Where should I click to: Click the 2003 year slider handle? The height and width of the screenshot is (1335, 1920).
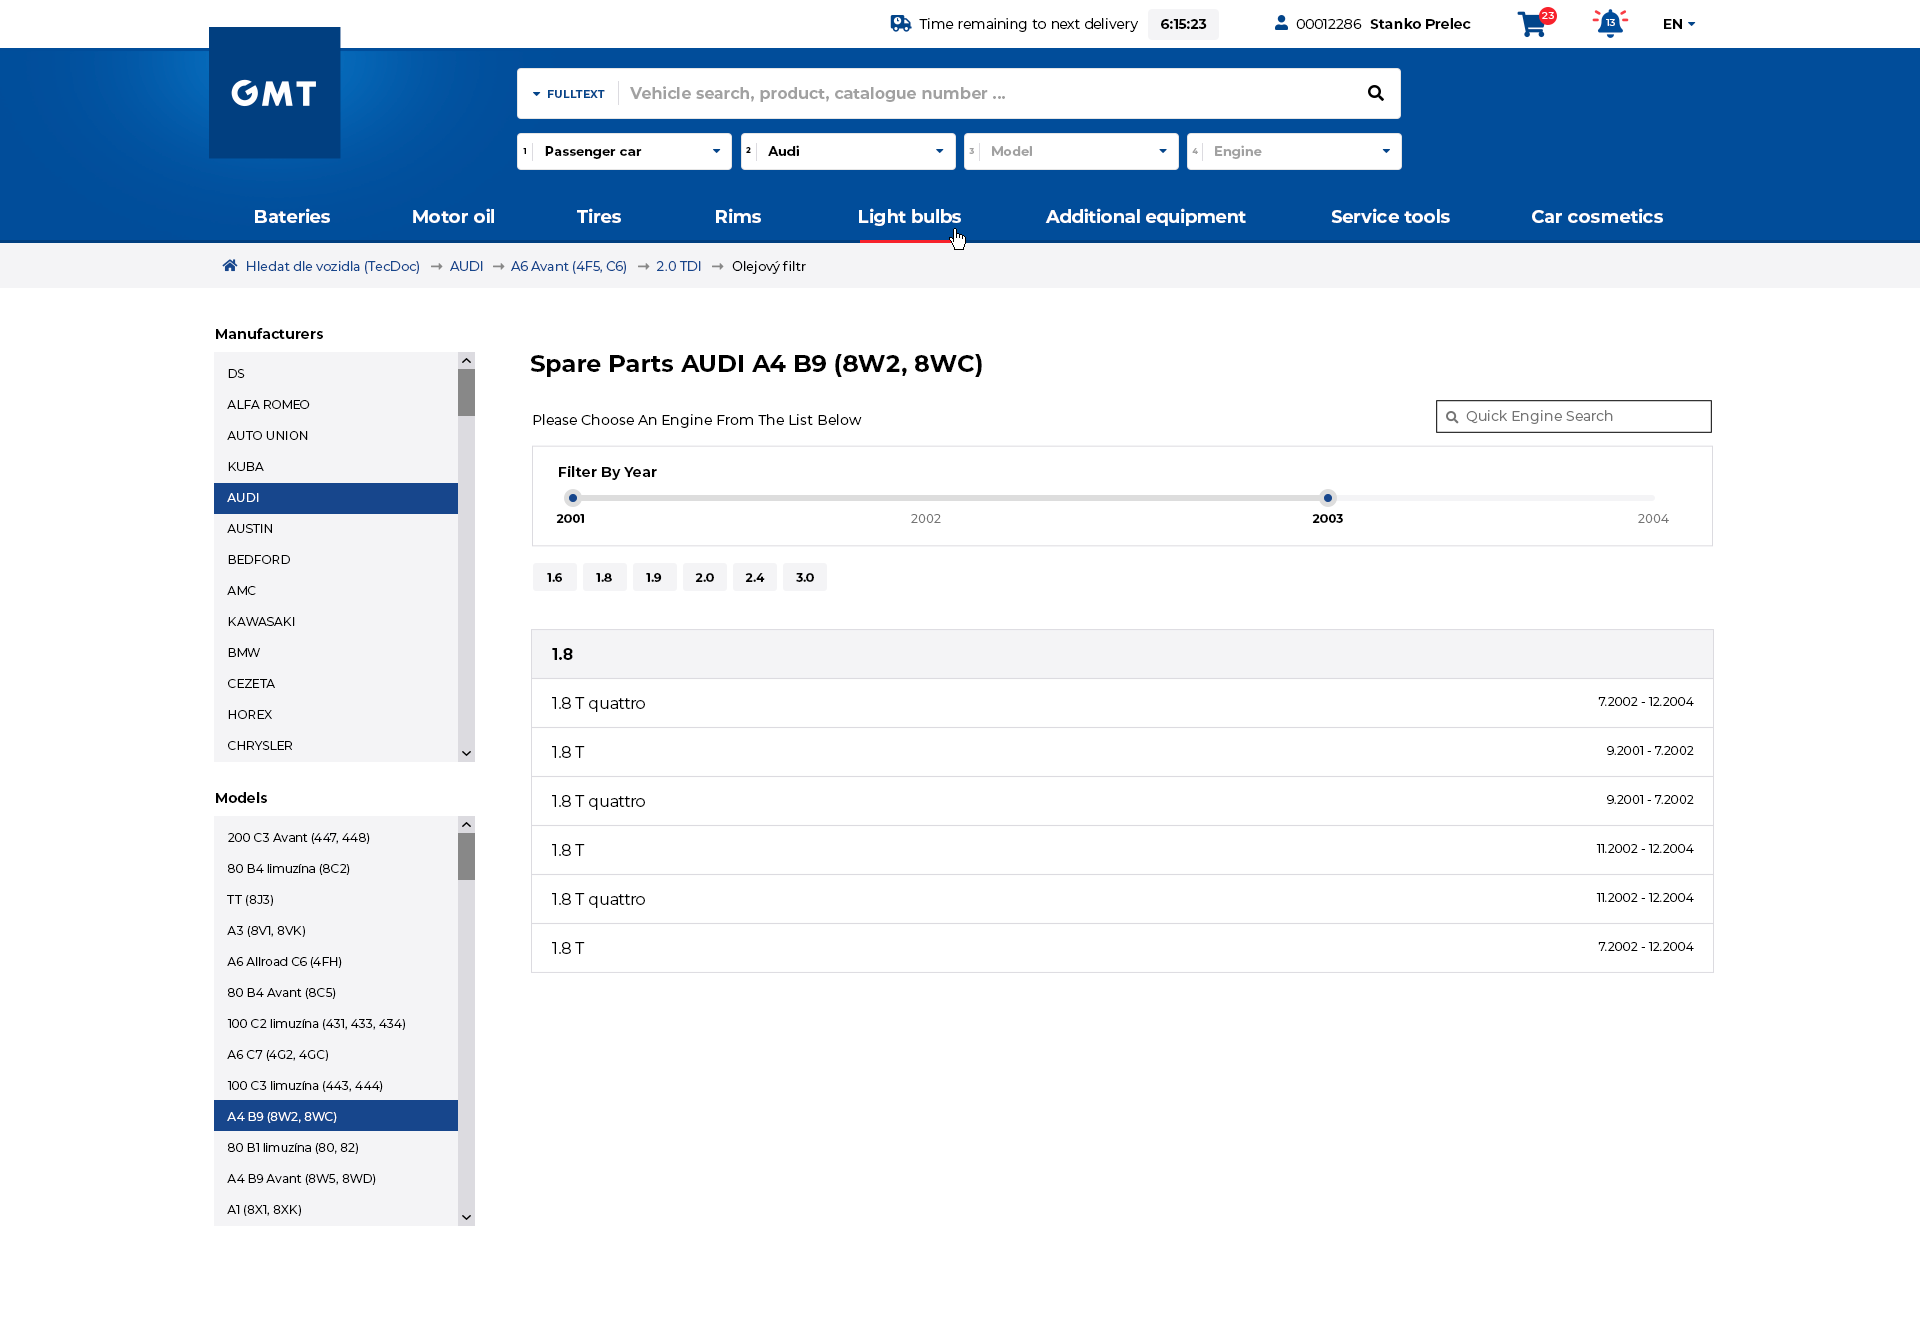click(x=1328, y=497)
